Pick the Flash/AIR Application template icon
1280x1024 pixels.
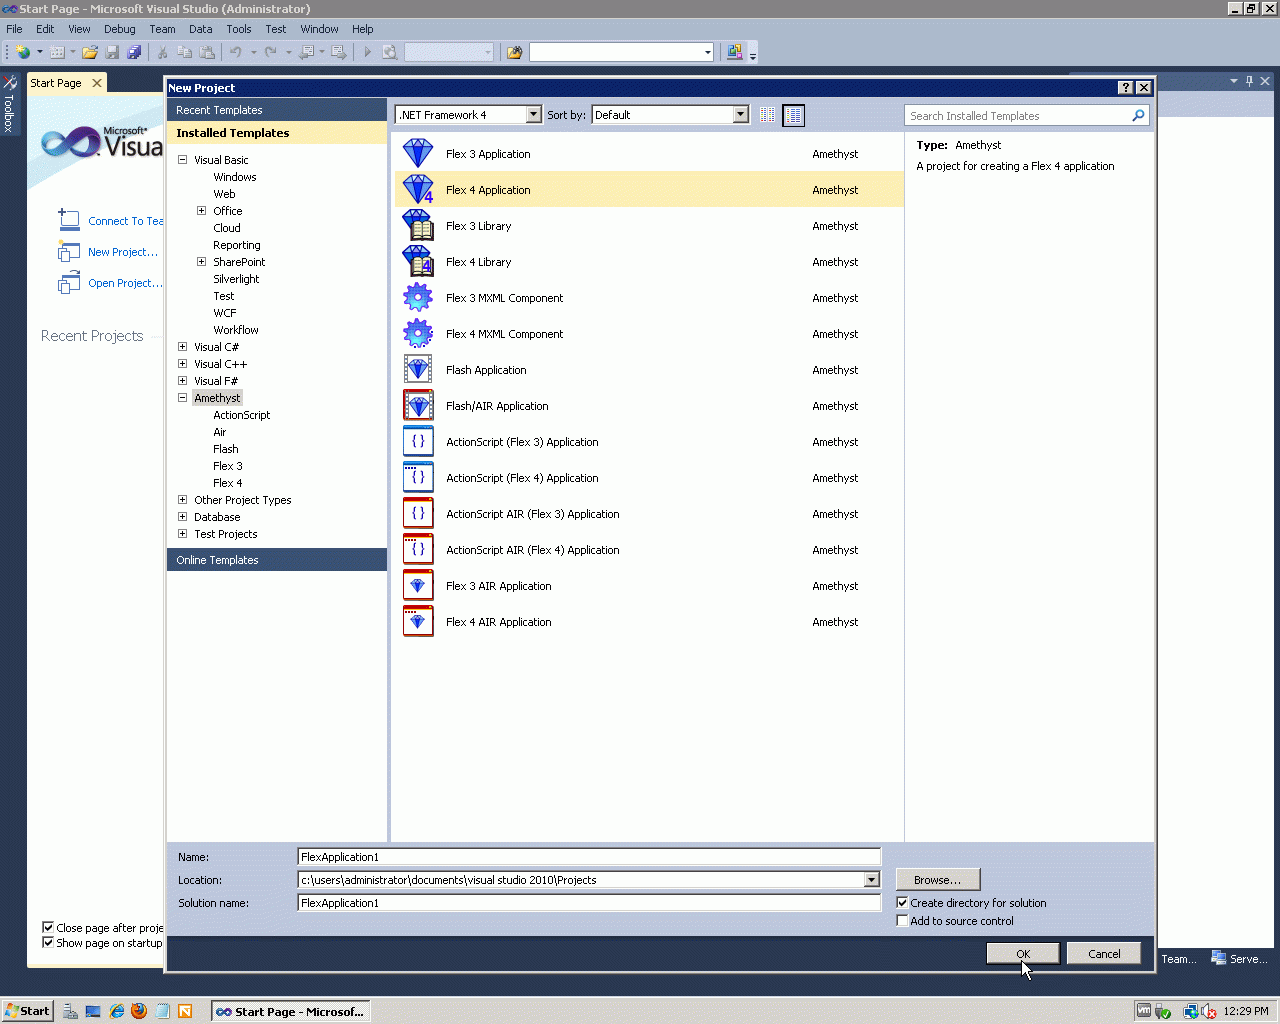pyautogui.click(x=418, y=406)
